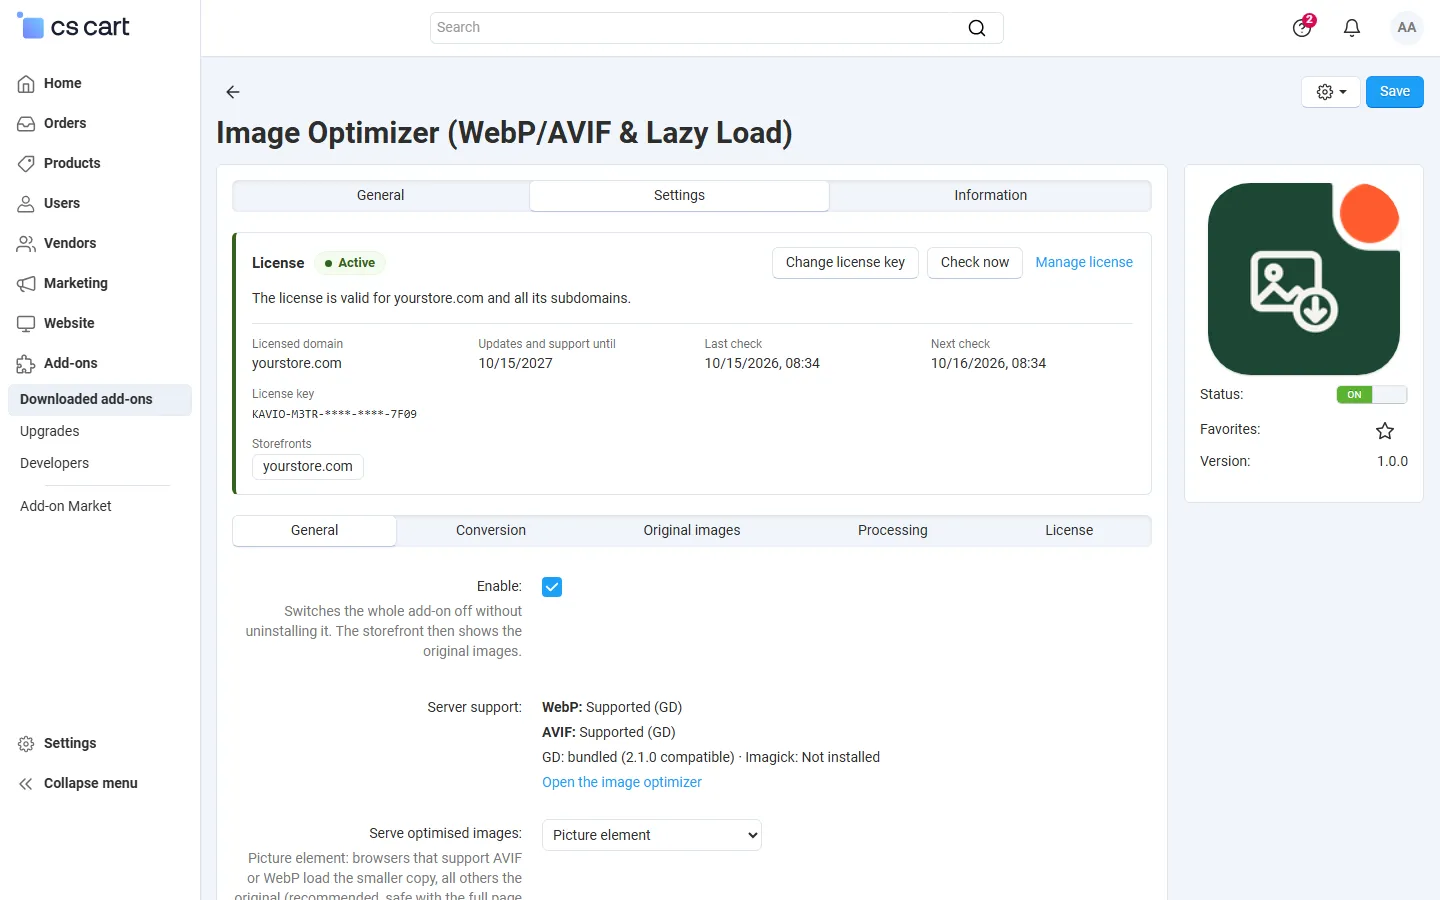
Task: Uncheck the Enable checkbox
Action: pyautogui.click(x=552, y=587)
